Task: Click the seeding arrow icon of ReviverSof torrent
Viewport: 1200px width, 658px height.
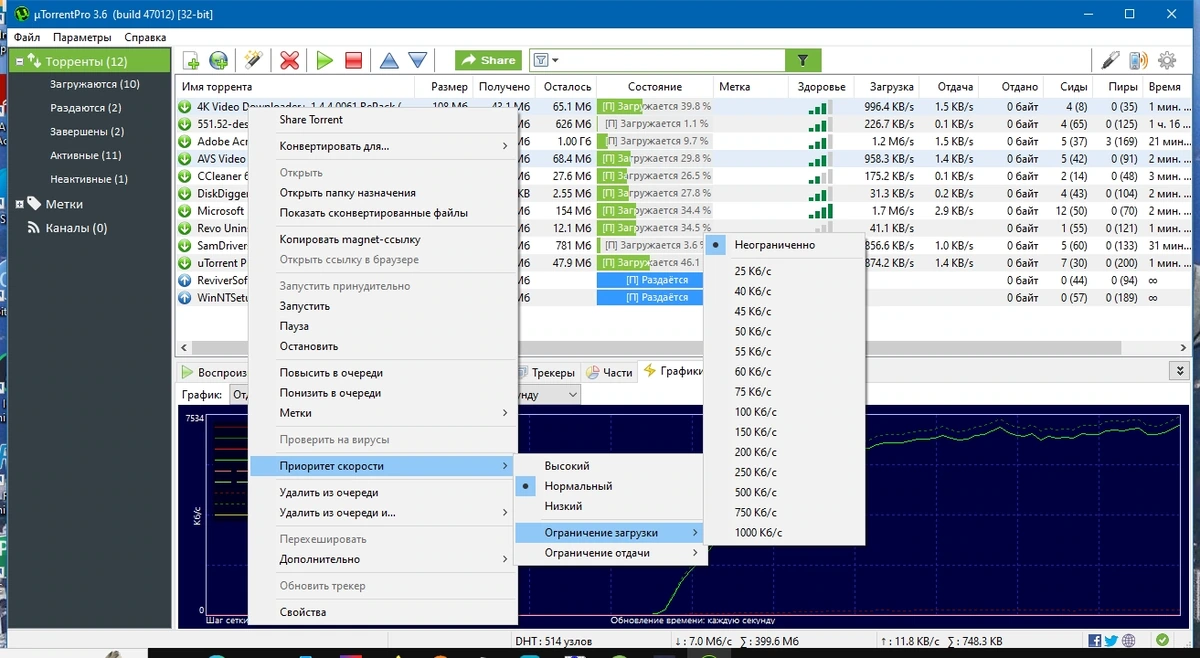Action: [185, 280]
